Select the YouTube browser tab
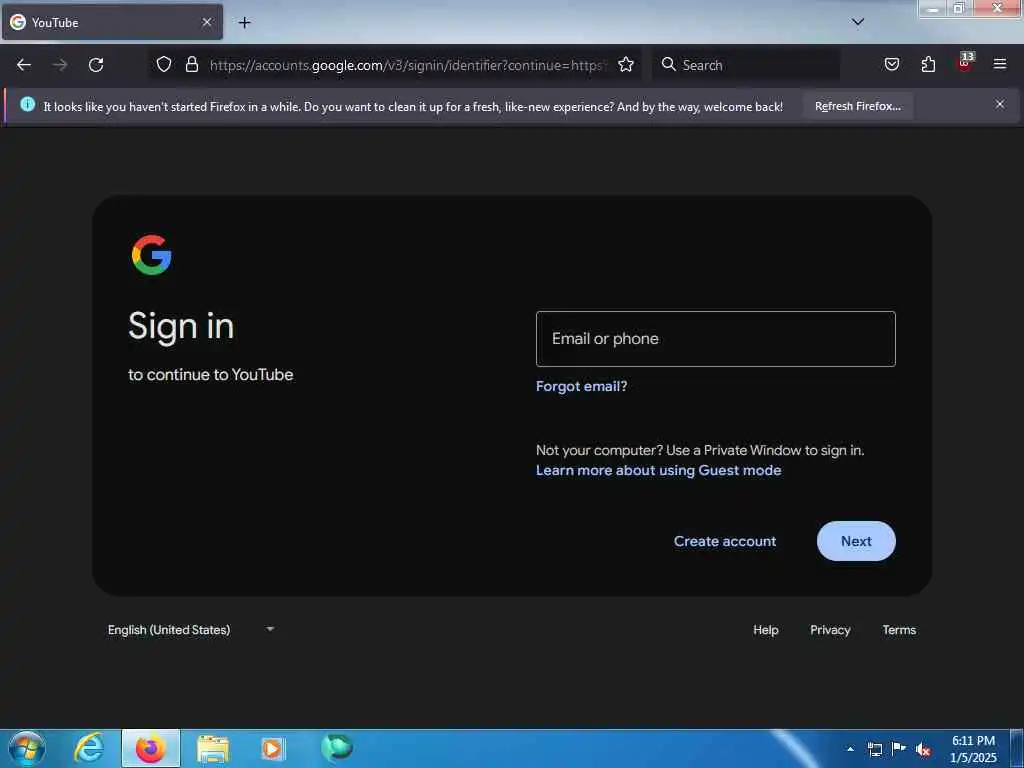Image resolution: width=1024 pixels, height=768 pixels. (x=112, y=22)
